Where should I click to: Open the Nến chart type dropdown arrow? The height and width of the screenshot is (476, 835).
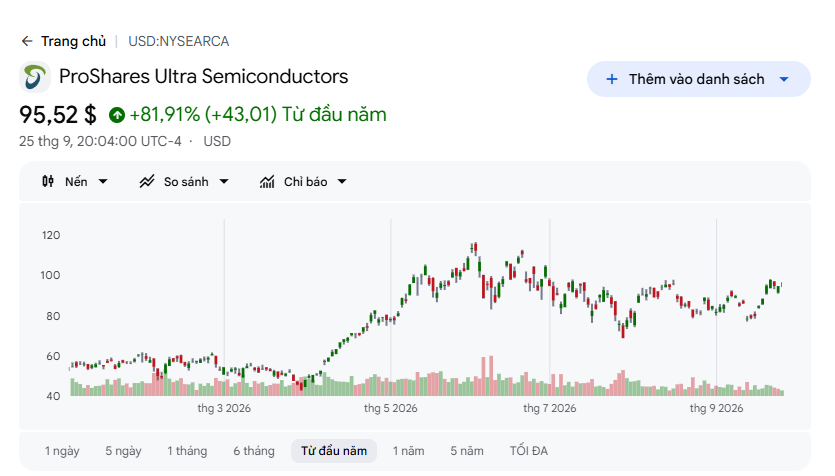click(103, 182)
